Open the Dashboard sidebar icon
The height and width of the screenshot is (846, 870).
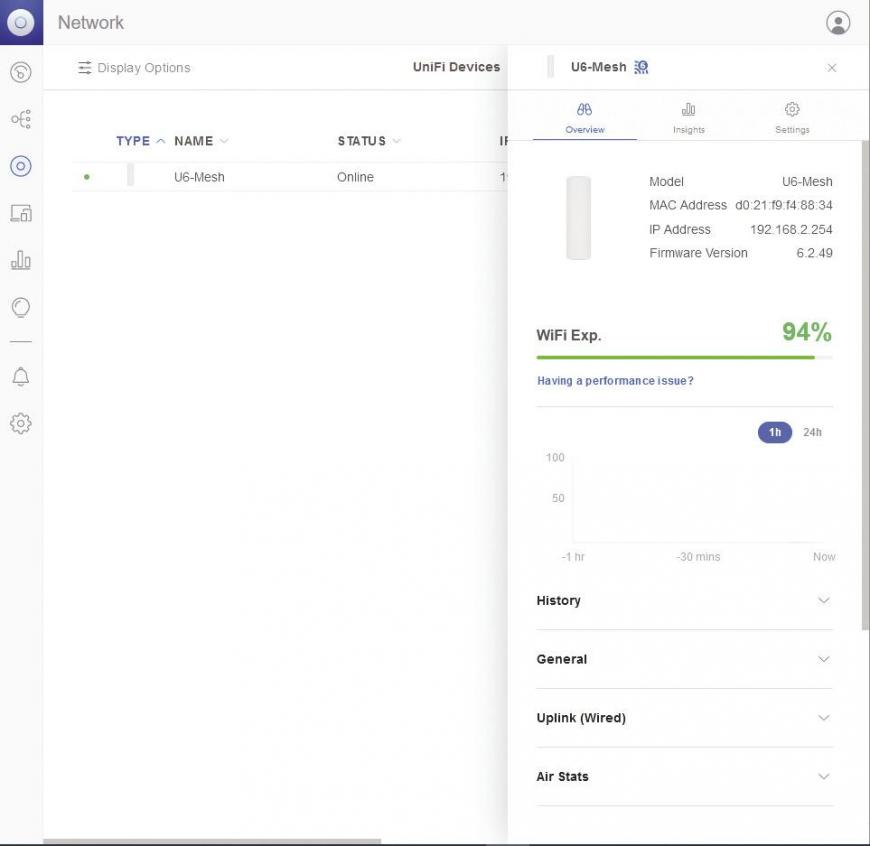[21, 72]
